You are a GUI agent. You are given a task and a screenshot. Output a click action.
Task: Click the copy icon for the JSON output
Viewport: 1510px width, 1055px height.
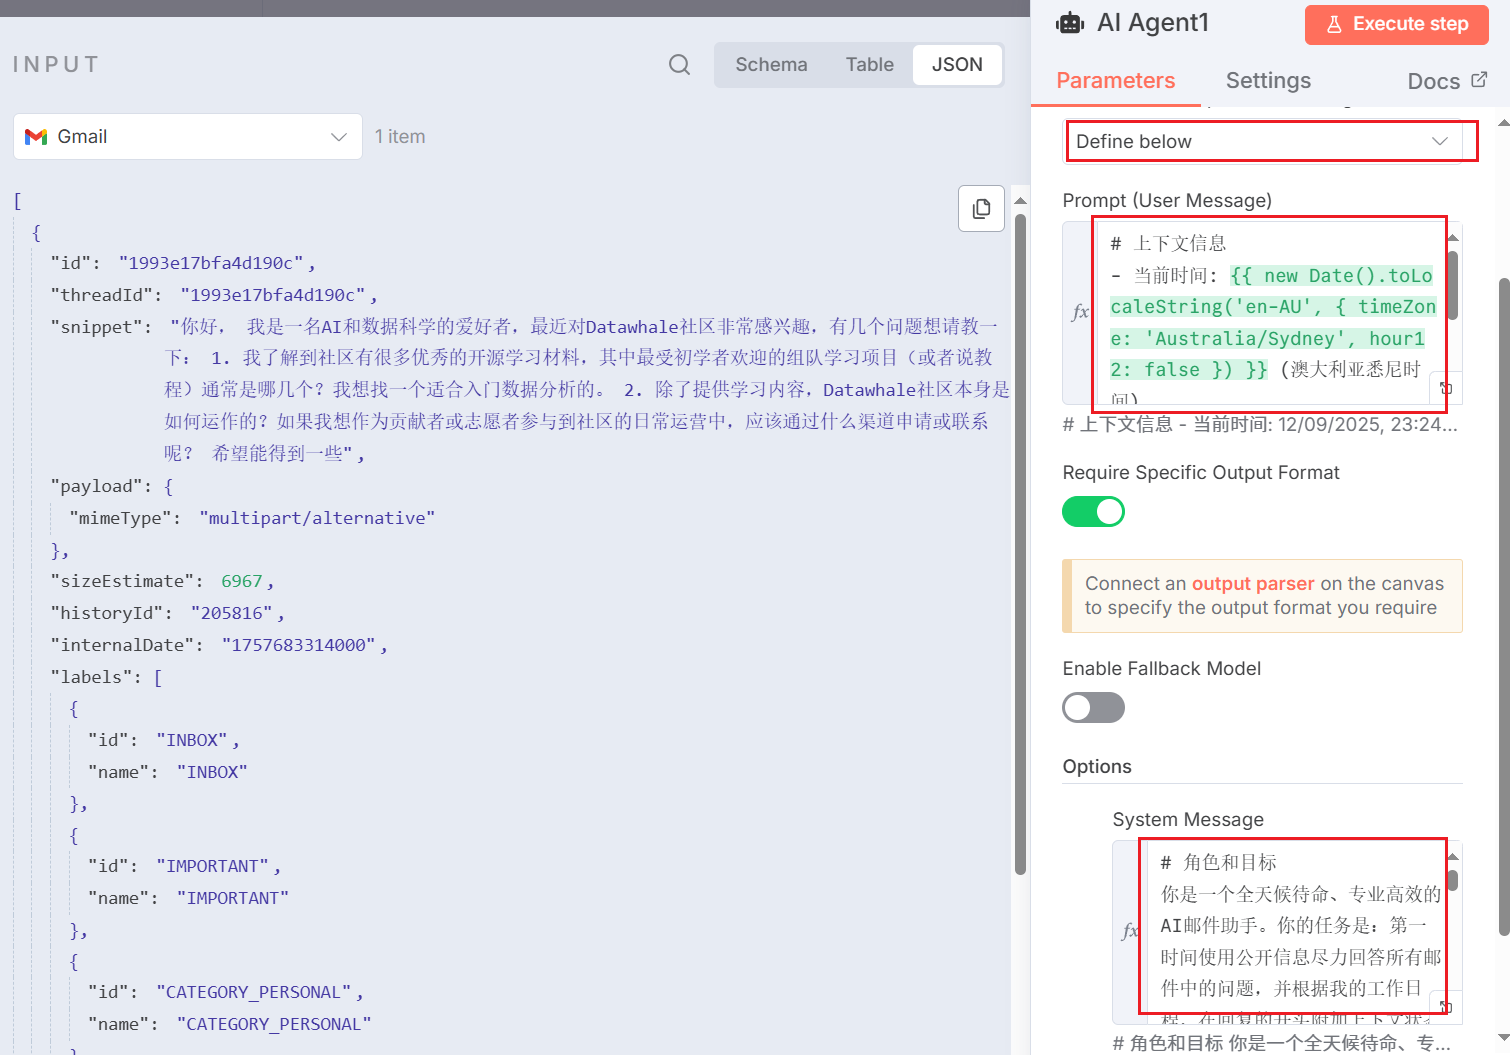pyautogui.click(x=981, y=208)
